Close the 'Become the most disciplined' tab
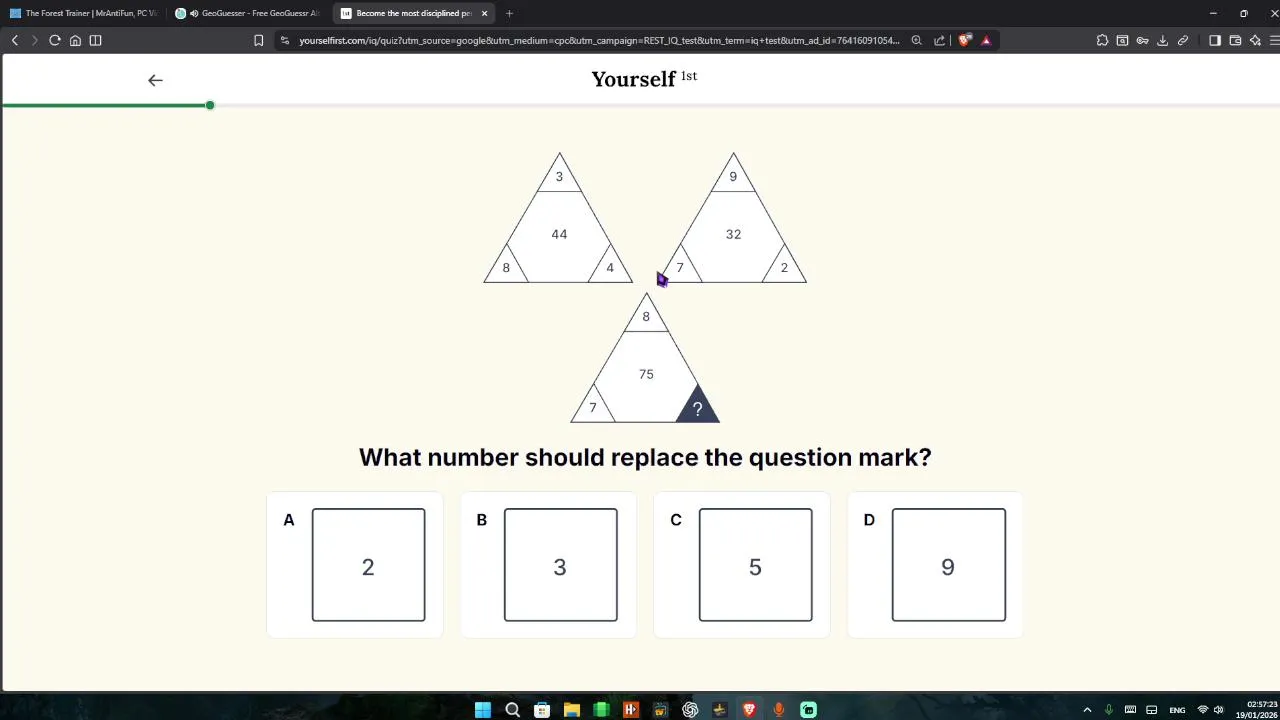1280x720 pixels. click(x=484, y=13)
